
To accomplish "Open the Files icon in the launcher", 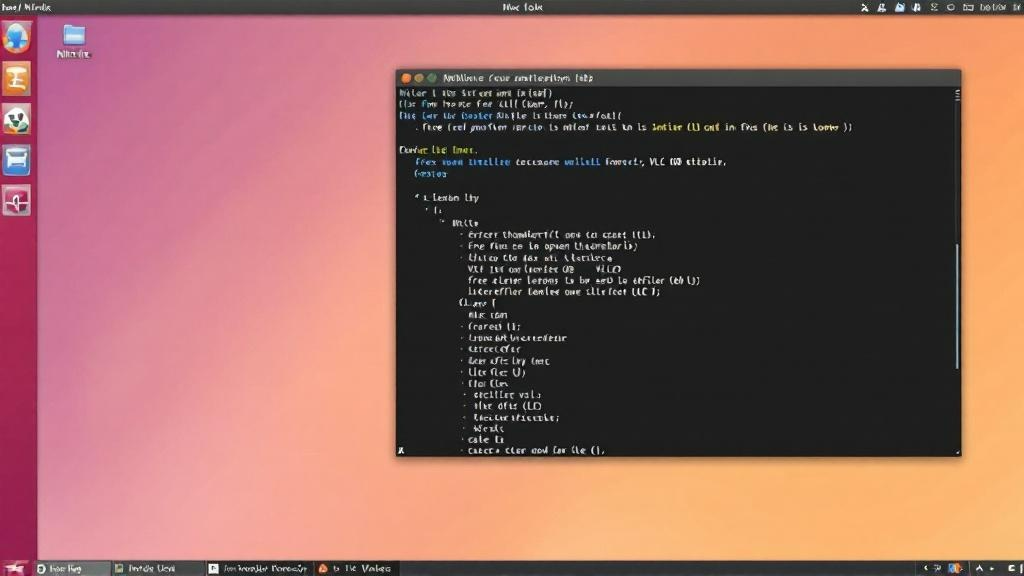I will coord(15,160).
